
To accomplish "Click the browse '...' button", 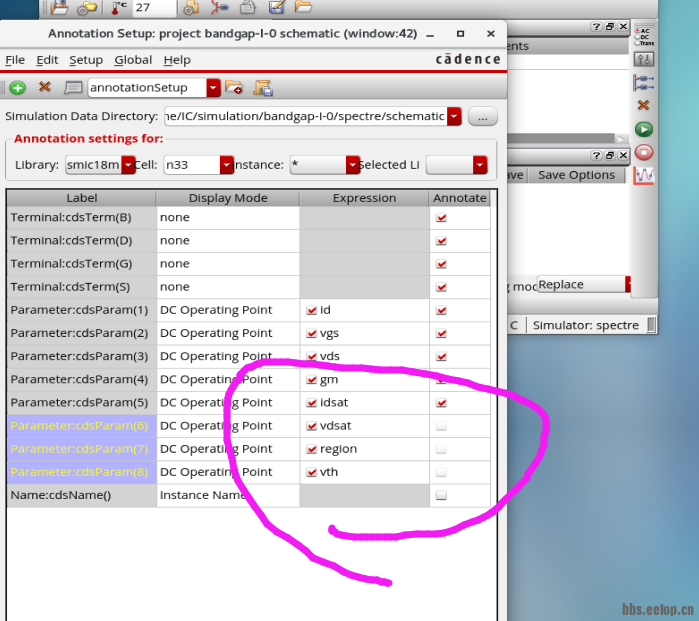I will coord(482,117).
